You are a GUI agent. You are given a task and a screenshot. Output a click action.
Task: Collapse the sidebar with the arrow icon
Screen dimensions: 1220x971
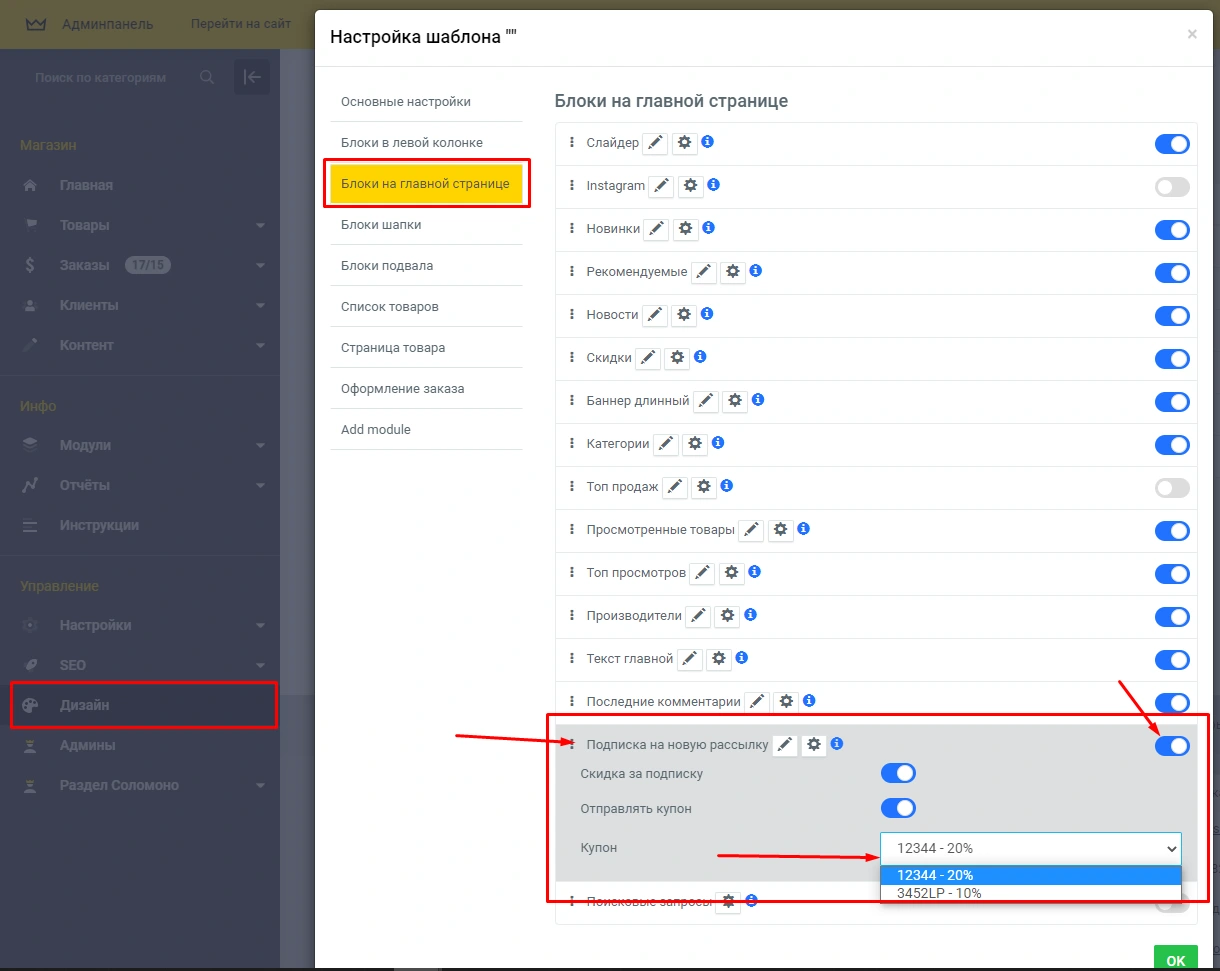click(251, 77)
